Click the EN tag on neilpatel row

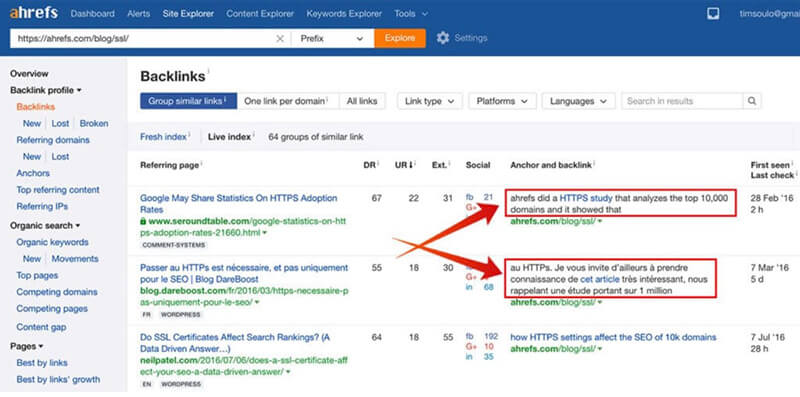coord(147,384)
